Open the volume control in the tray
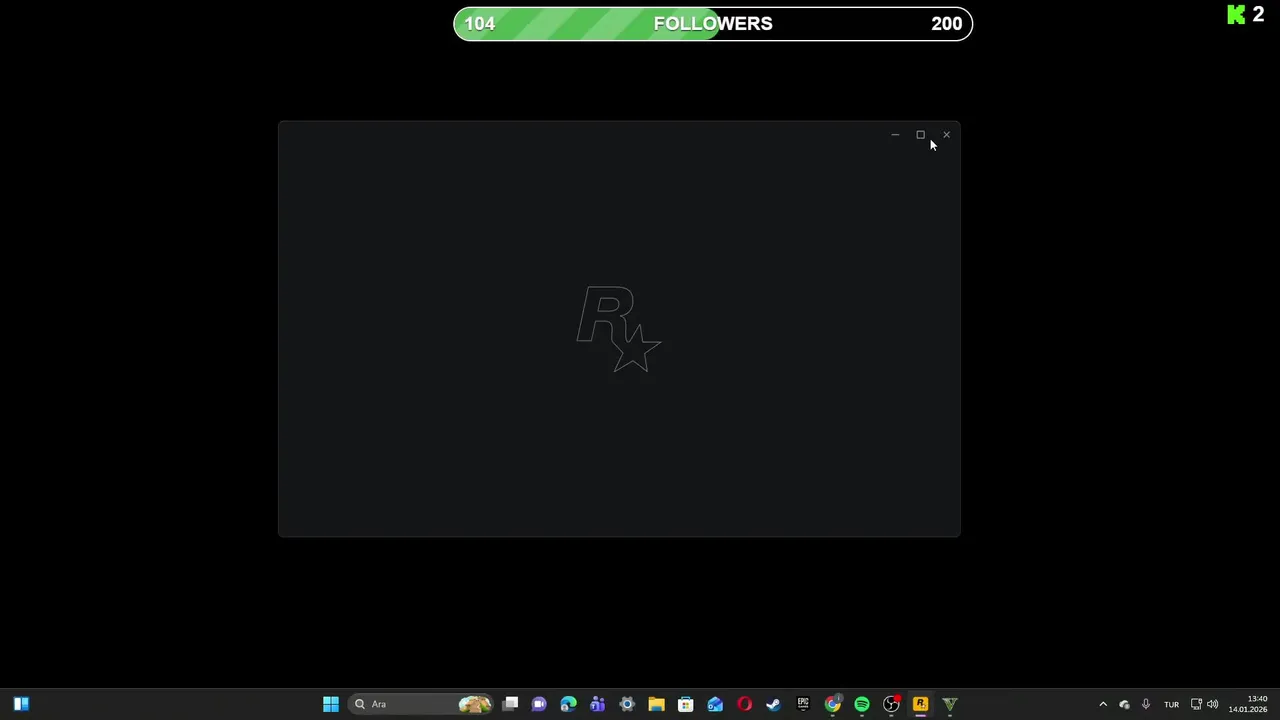 pos(1213,704)
